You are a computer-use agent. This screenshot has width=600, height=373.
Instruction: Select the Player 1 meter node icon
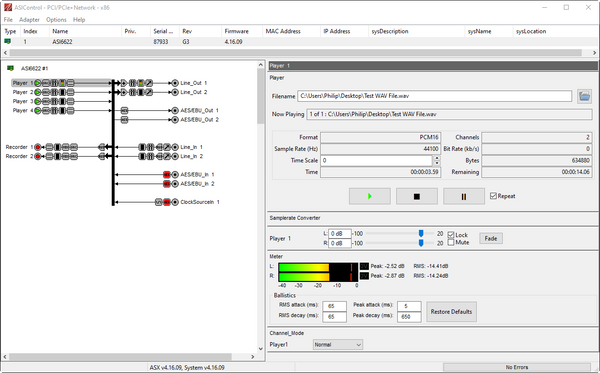coord(62,83)
